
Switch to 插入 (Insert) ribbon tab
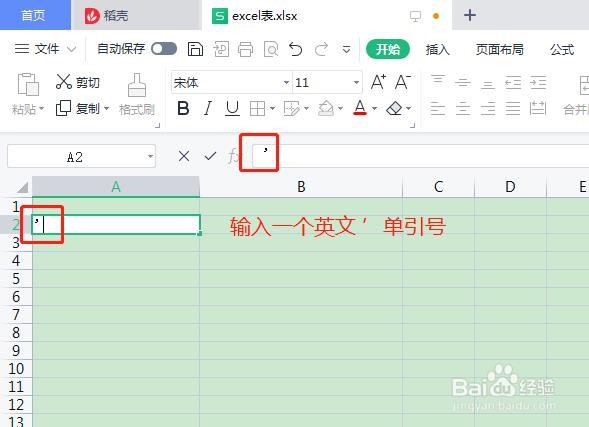[438, 49]
